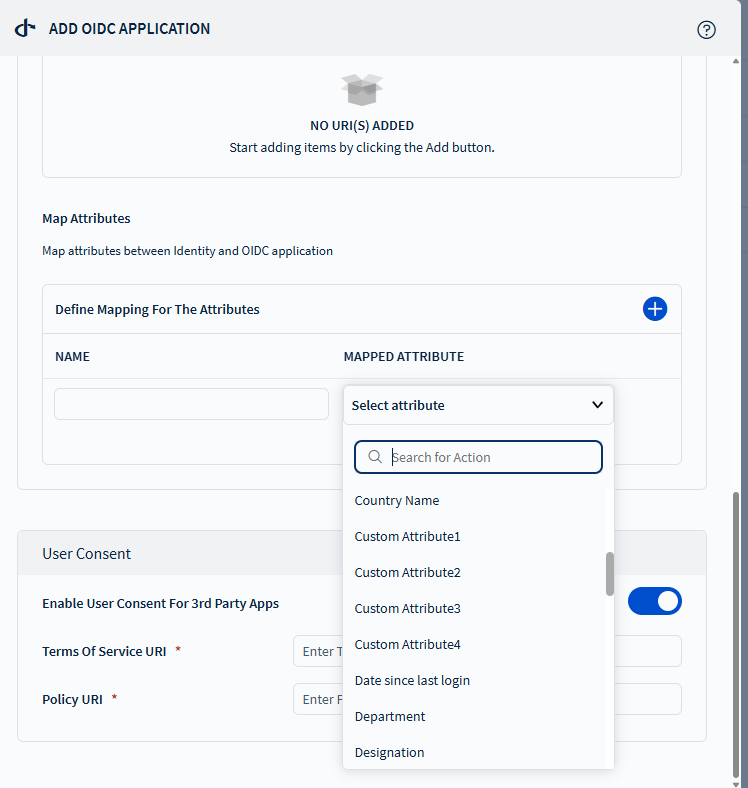Collapse the Select attribute dropdown
The image size is (748, 788).
(x=477, y=405)
